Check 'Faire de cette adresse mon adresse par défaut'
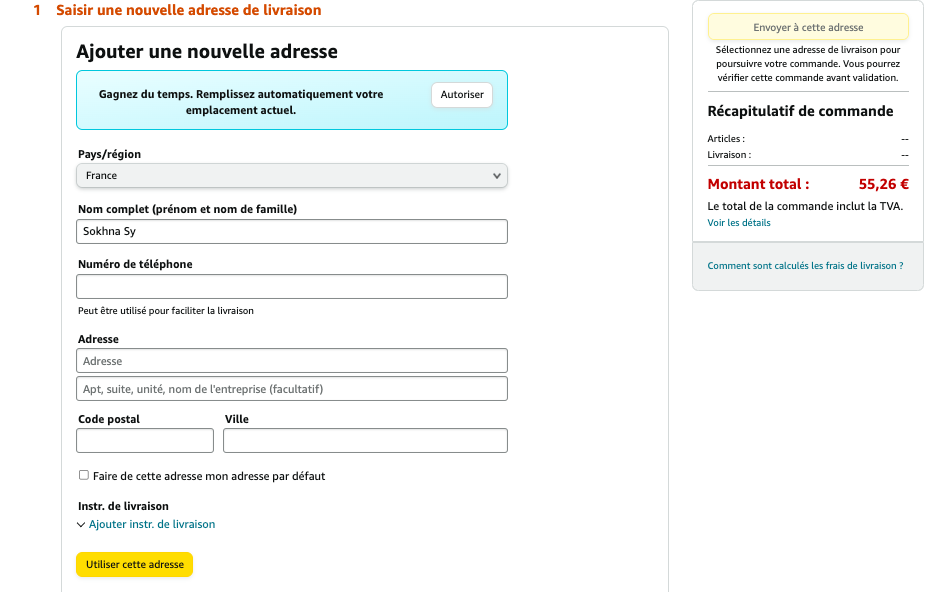The width and height of the screenshot is (948, 592). [83, 476]
